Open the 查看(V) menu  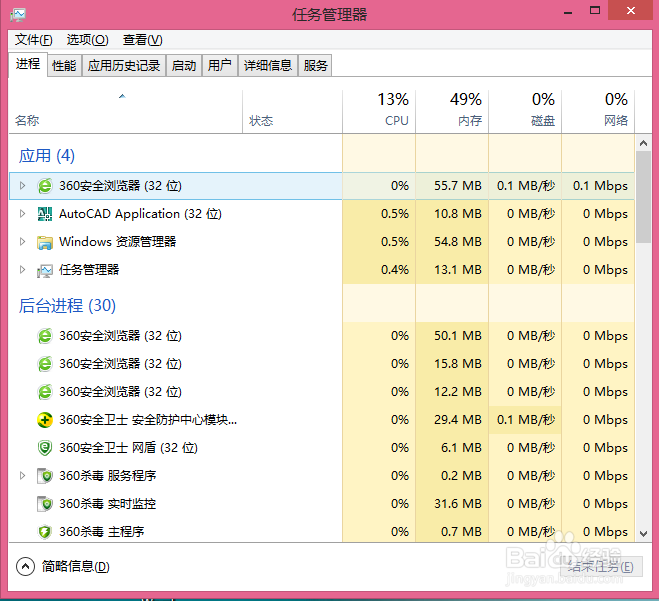coord(142,40)
